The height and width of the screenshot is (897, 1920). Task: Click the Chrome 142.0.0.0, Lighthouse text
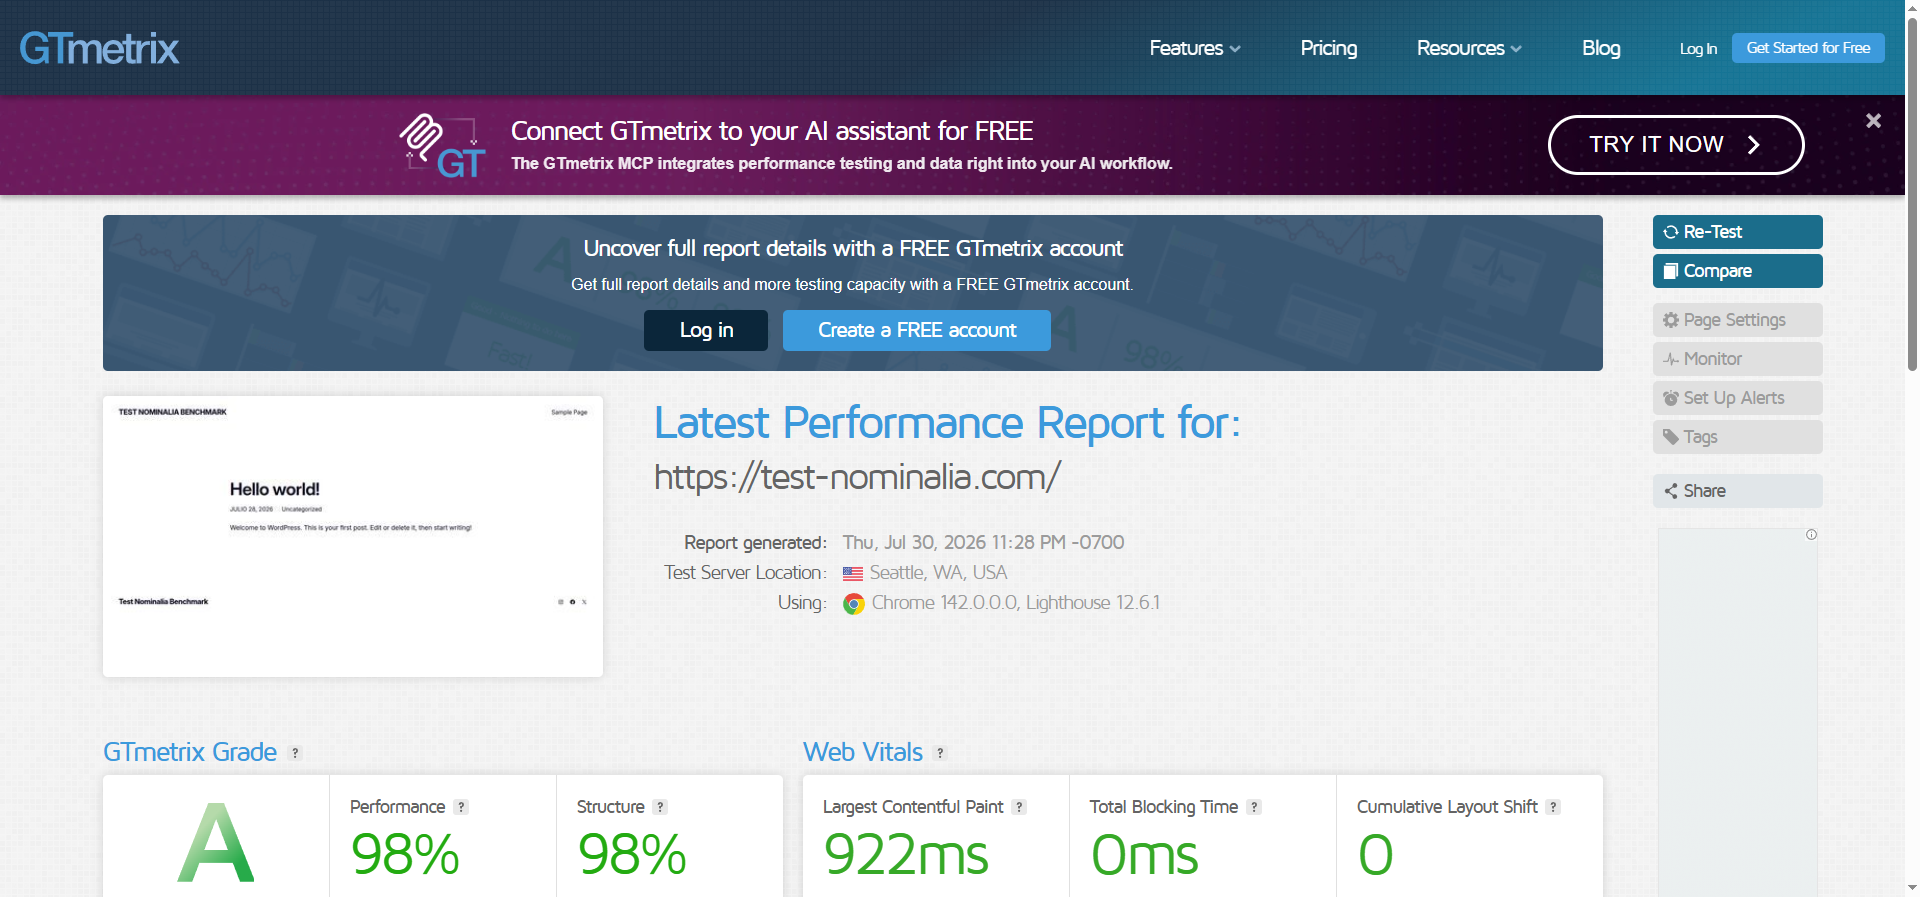coord(1015,603)
